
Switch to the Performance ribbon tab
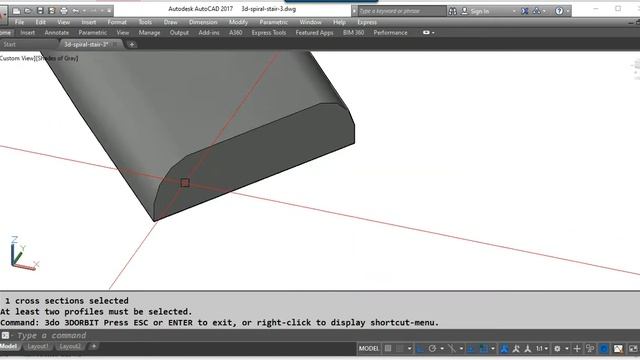click(391, 33)
